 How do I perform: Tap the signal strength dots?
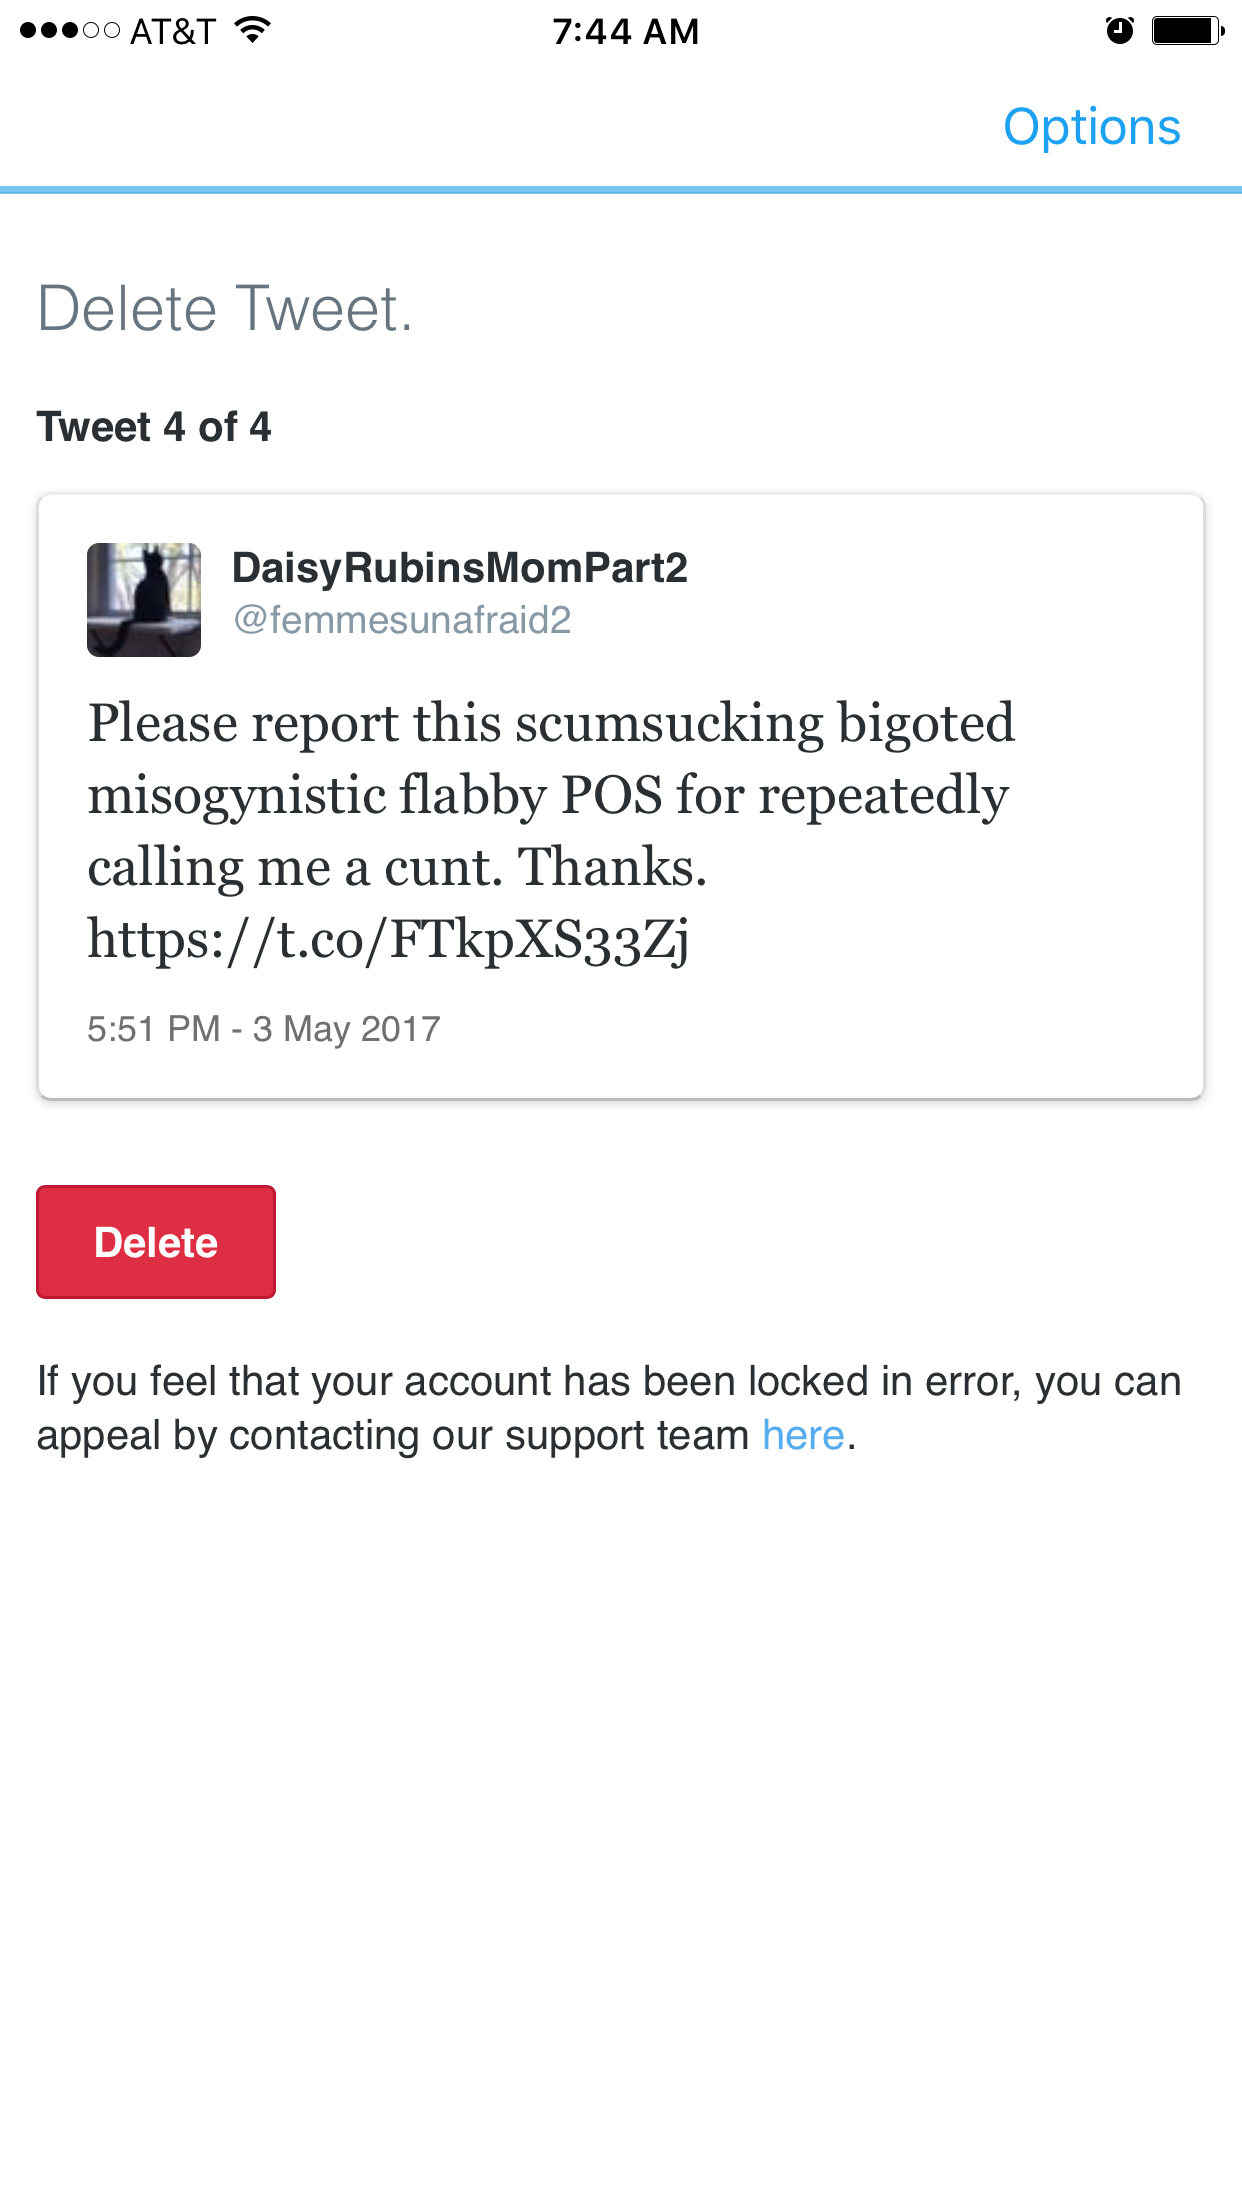click(x=70, y=31)
